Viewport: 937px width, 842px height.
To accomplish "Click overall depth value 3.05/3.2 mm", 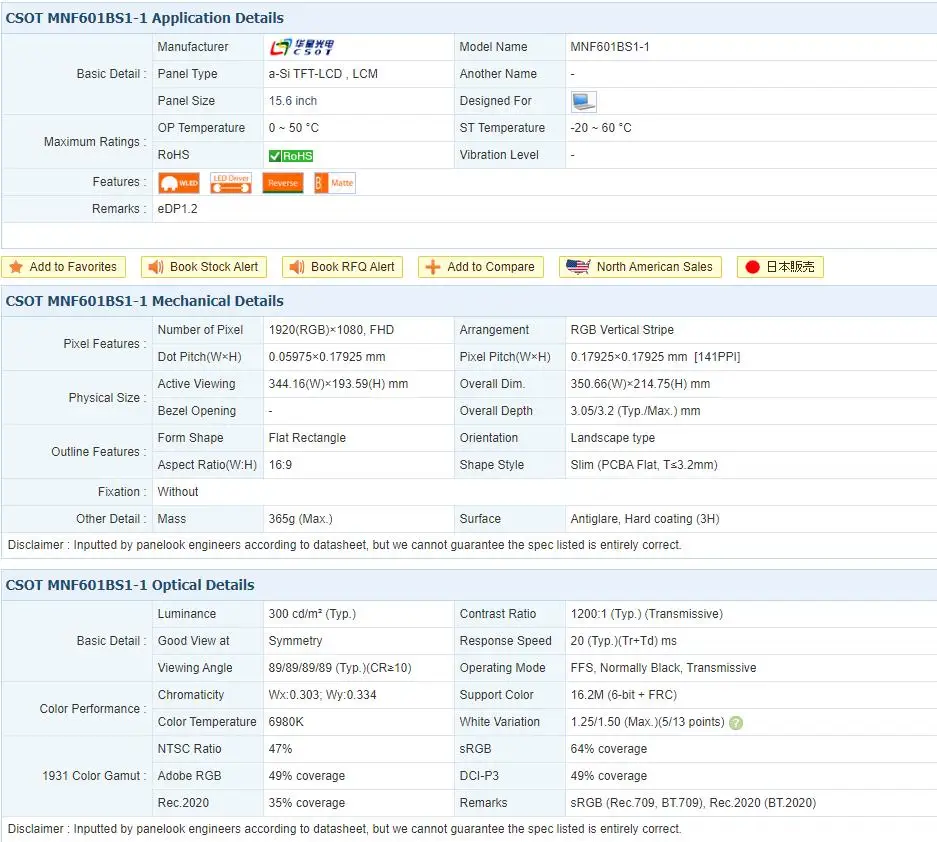I will 635,411.
